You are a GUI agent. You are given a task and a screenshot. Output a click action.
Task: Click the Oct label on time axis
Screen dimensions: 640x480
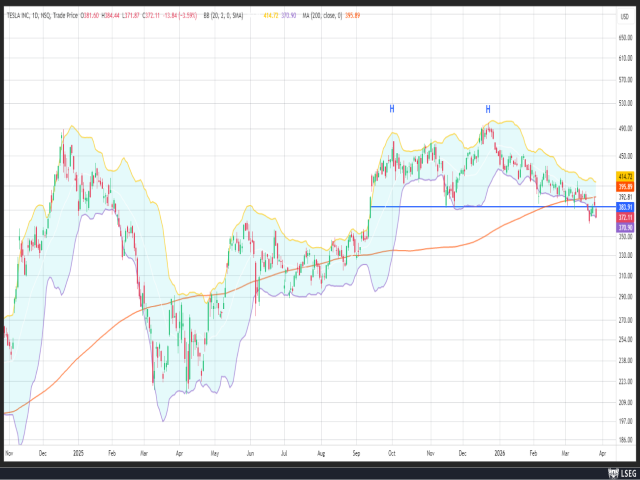(392, 453)
